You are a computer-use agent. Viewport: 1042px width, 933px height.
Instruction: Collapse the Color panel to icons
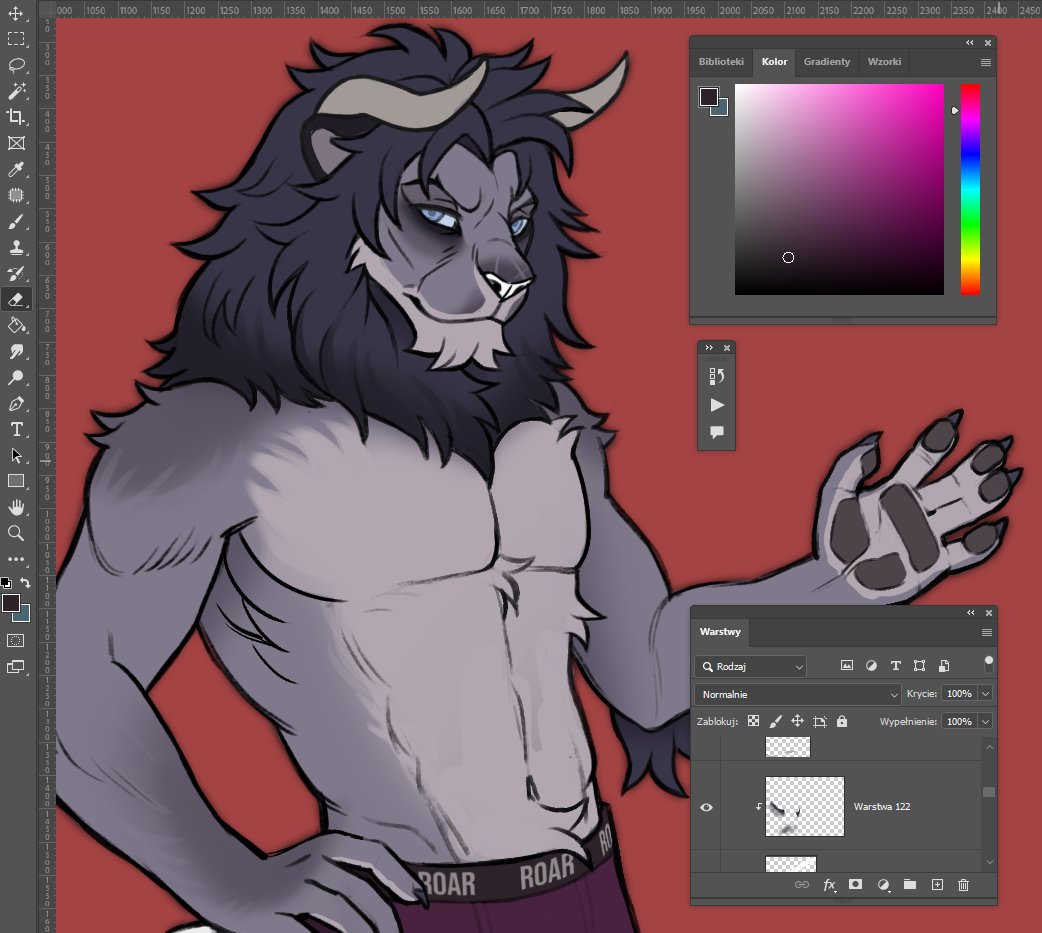(x=970, y=43)
